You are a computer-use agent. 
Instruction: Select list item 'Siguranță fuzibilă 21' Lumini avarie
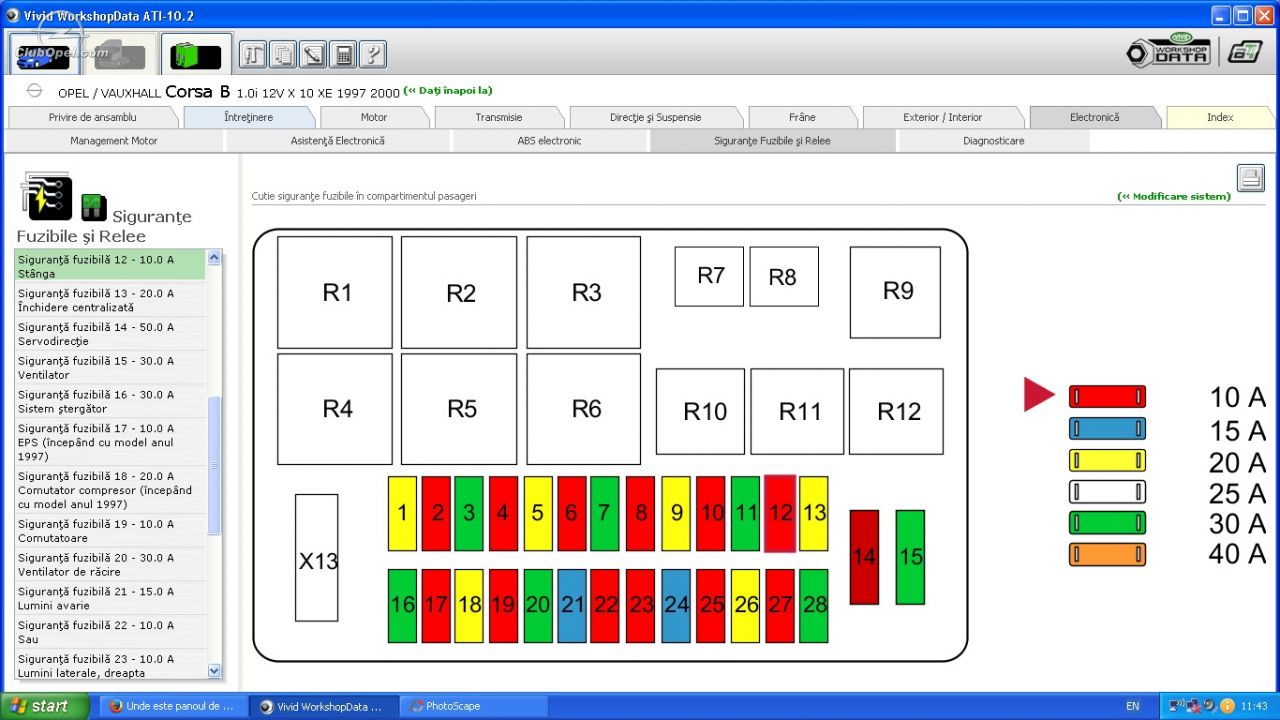tap(110, 599)
